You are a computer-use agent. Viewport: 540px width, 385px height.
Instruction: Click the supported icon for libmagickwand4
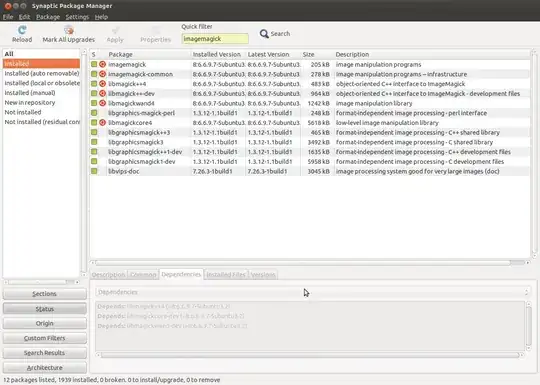102,103
